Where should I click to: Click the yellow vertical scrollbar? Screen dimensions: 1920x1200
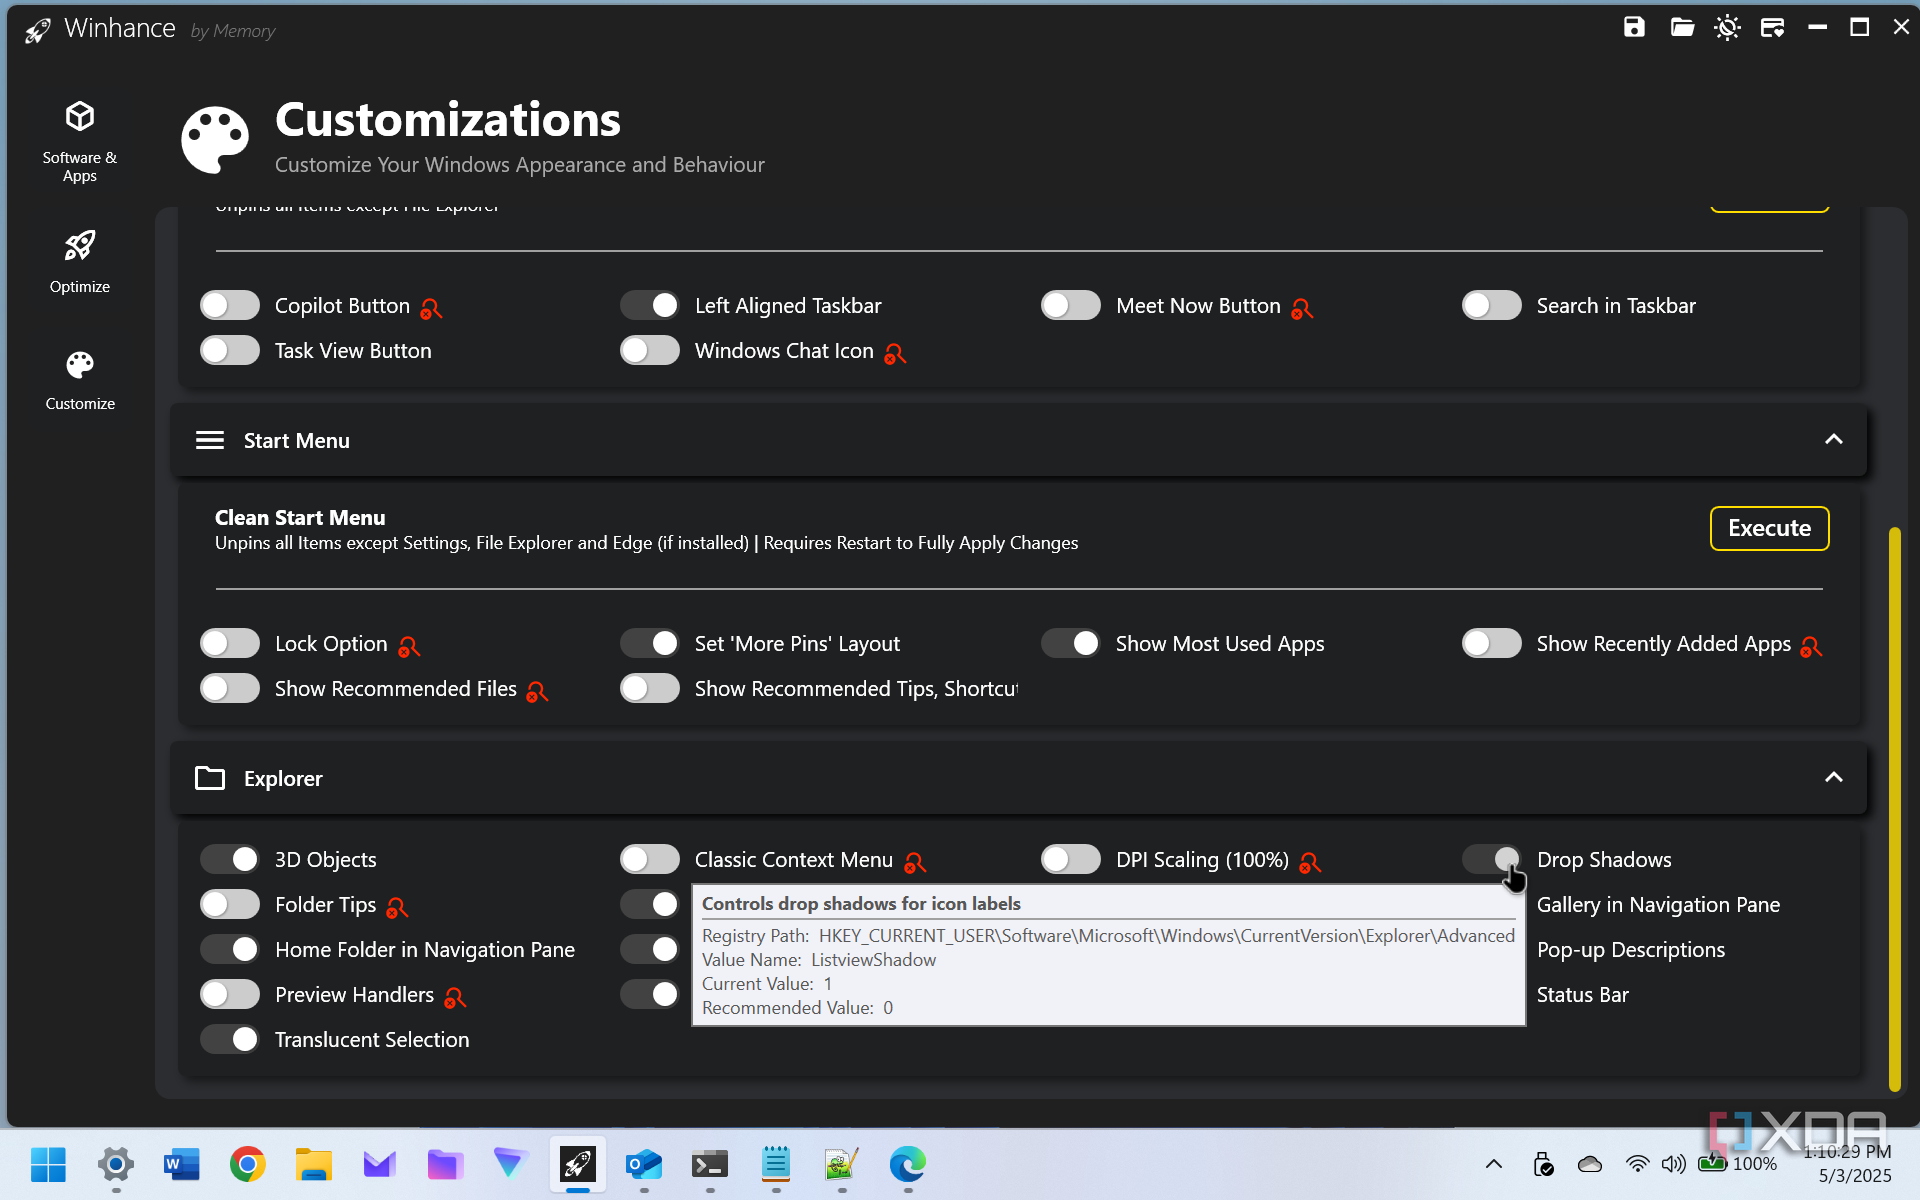pos(1894,808)
